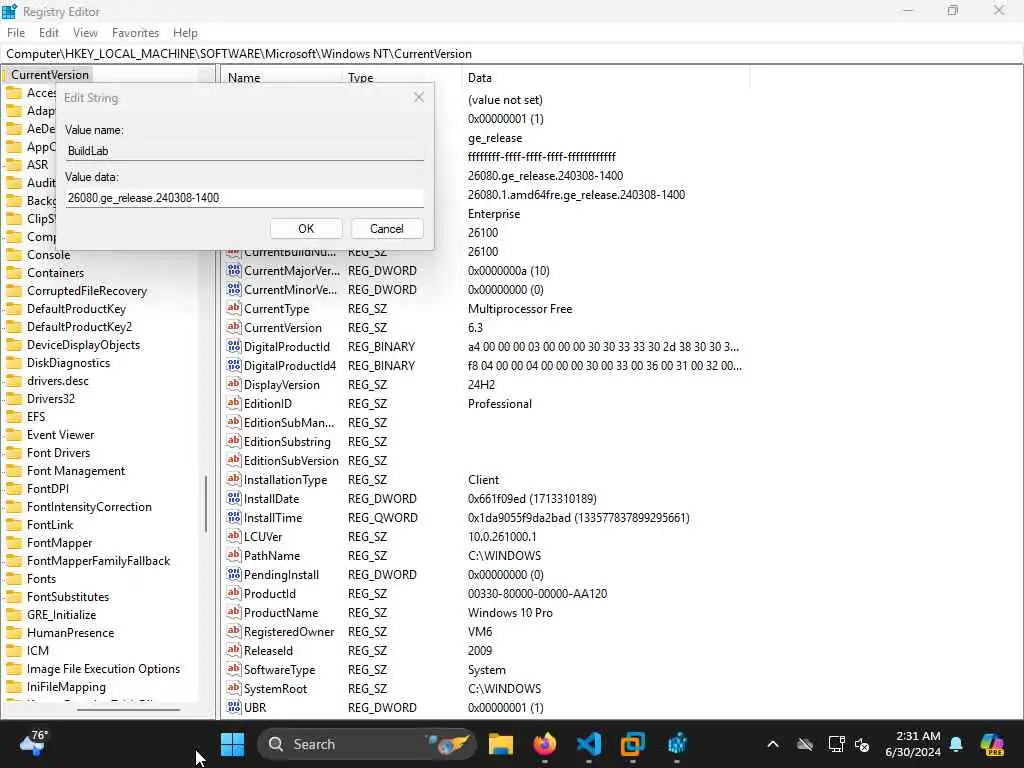Open the taskbar clock and date

click(x=913, y=744)
